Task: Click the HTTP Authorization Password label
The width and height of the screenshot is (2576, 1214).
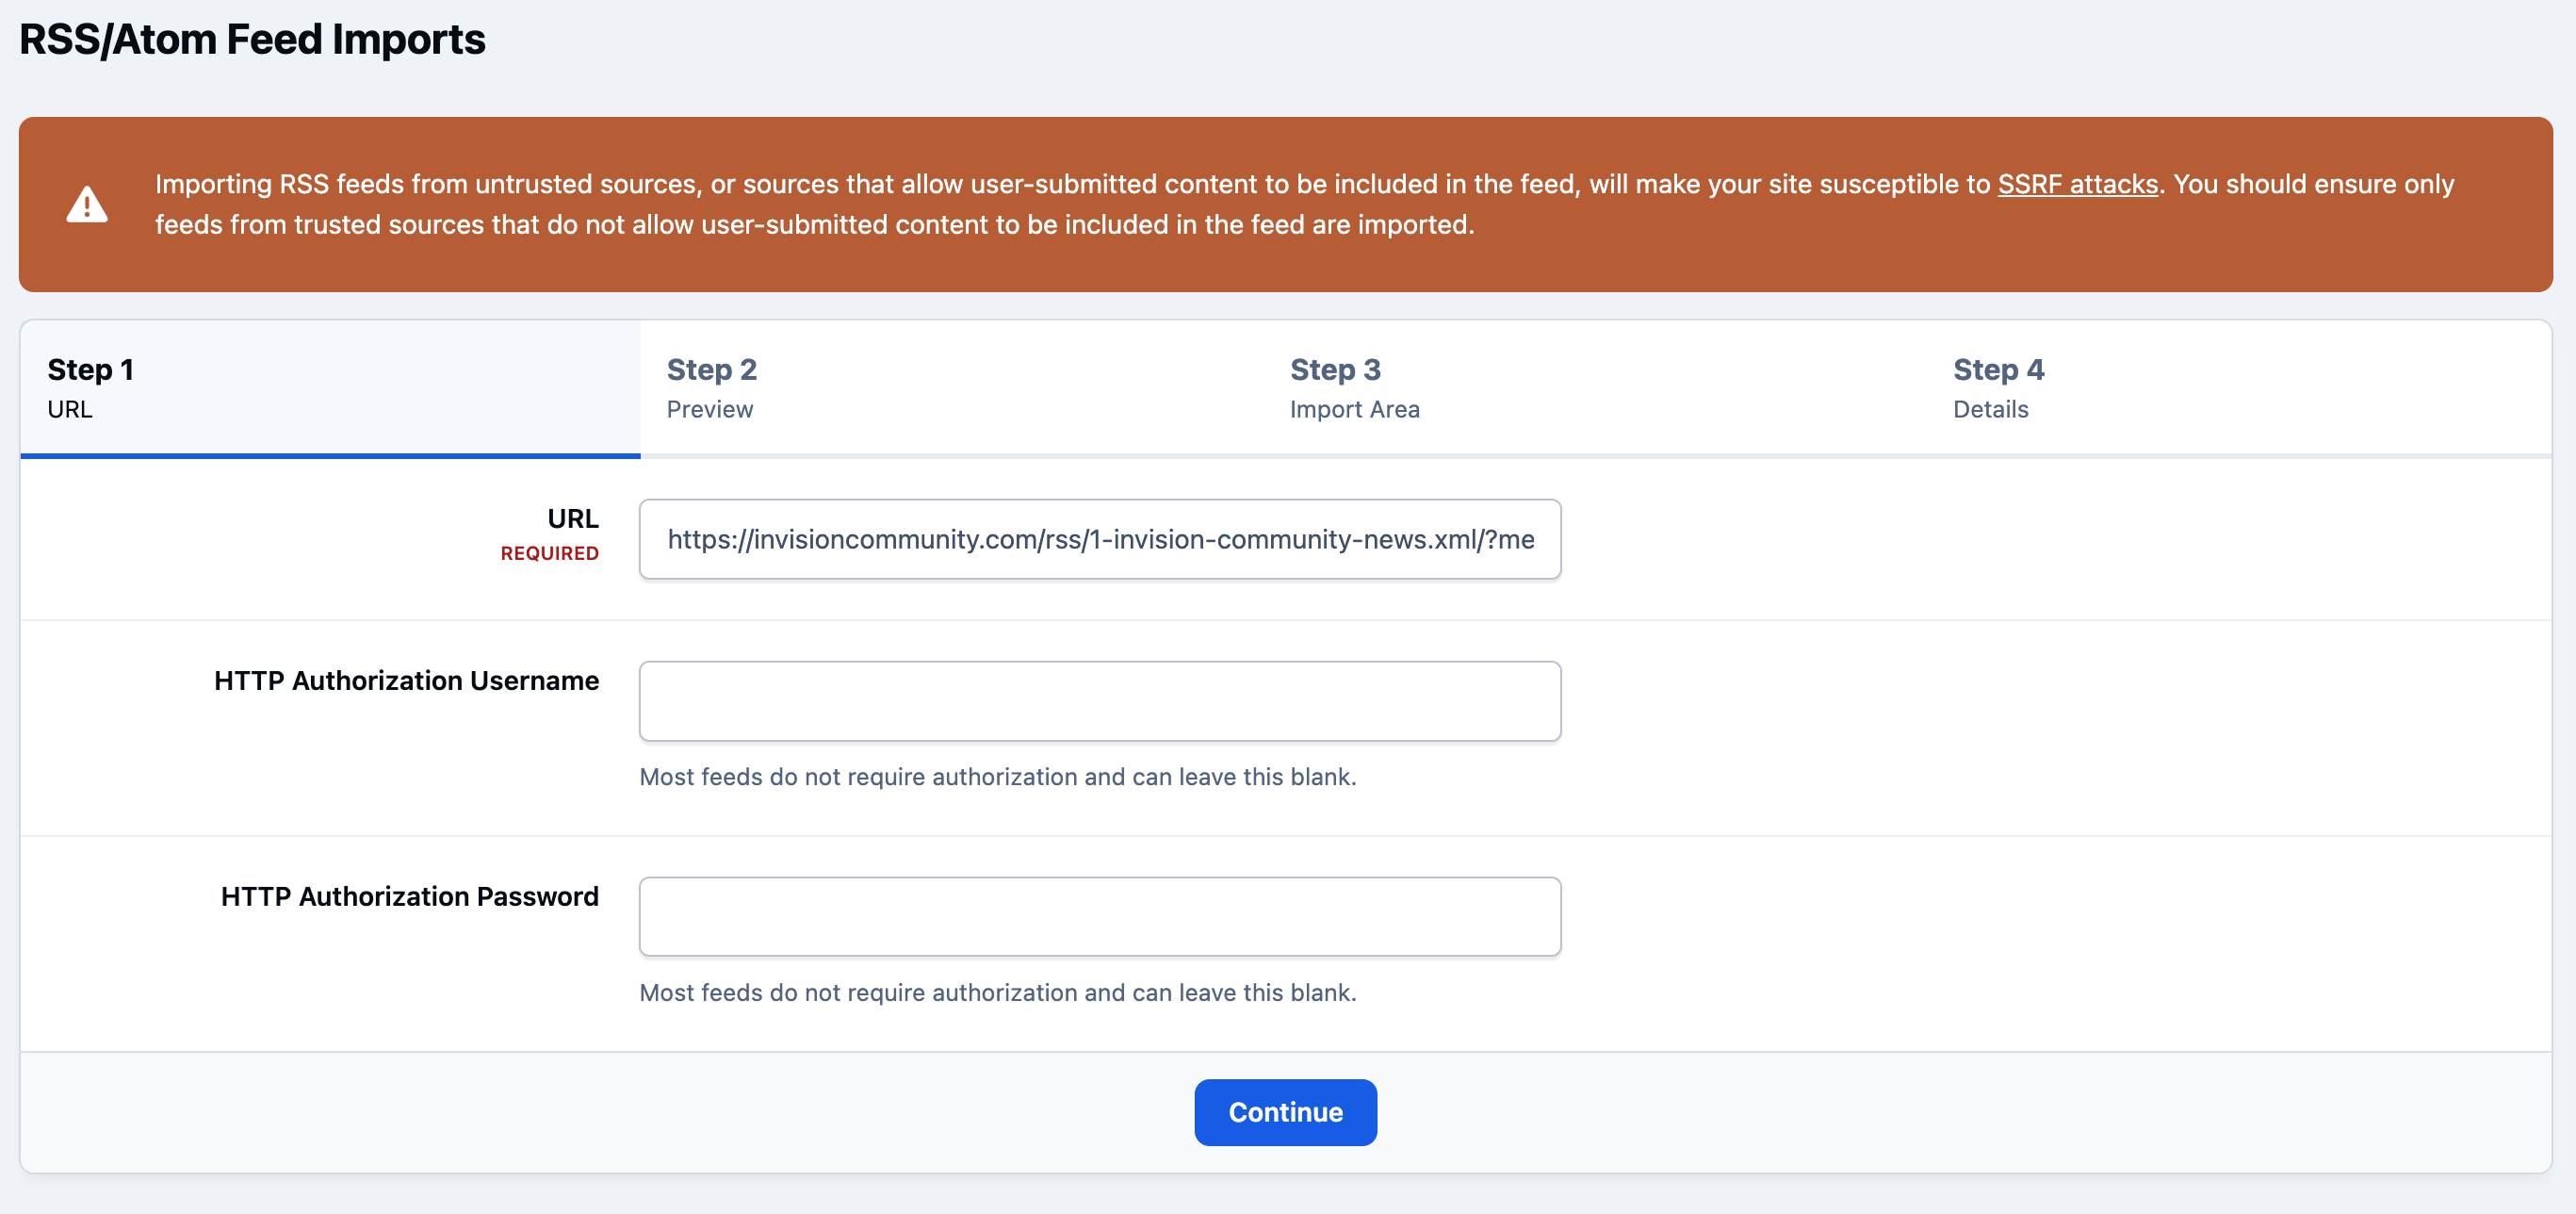Action: [409, 896]
